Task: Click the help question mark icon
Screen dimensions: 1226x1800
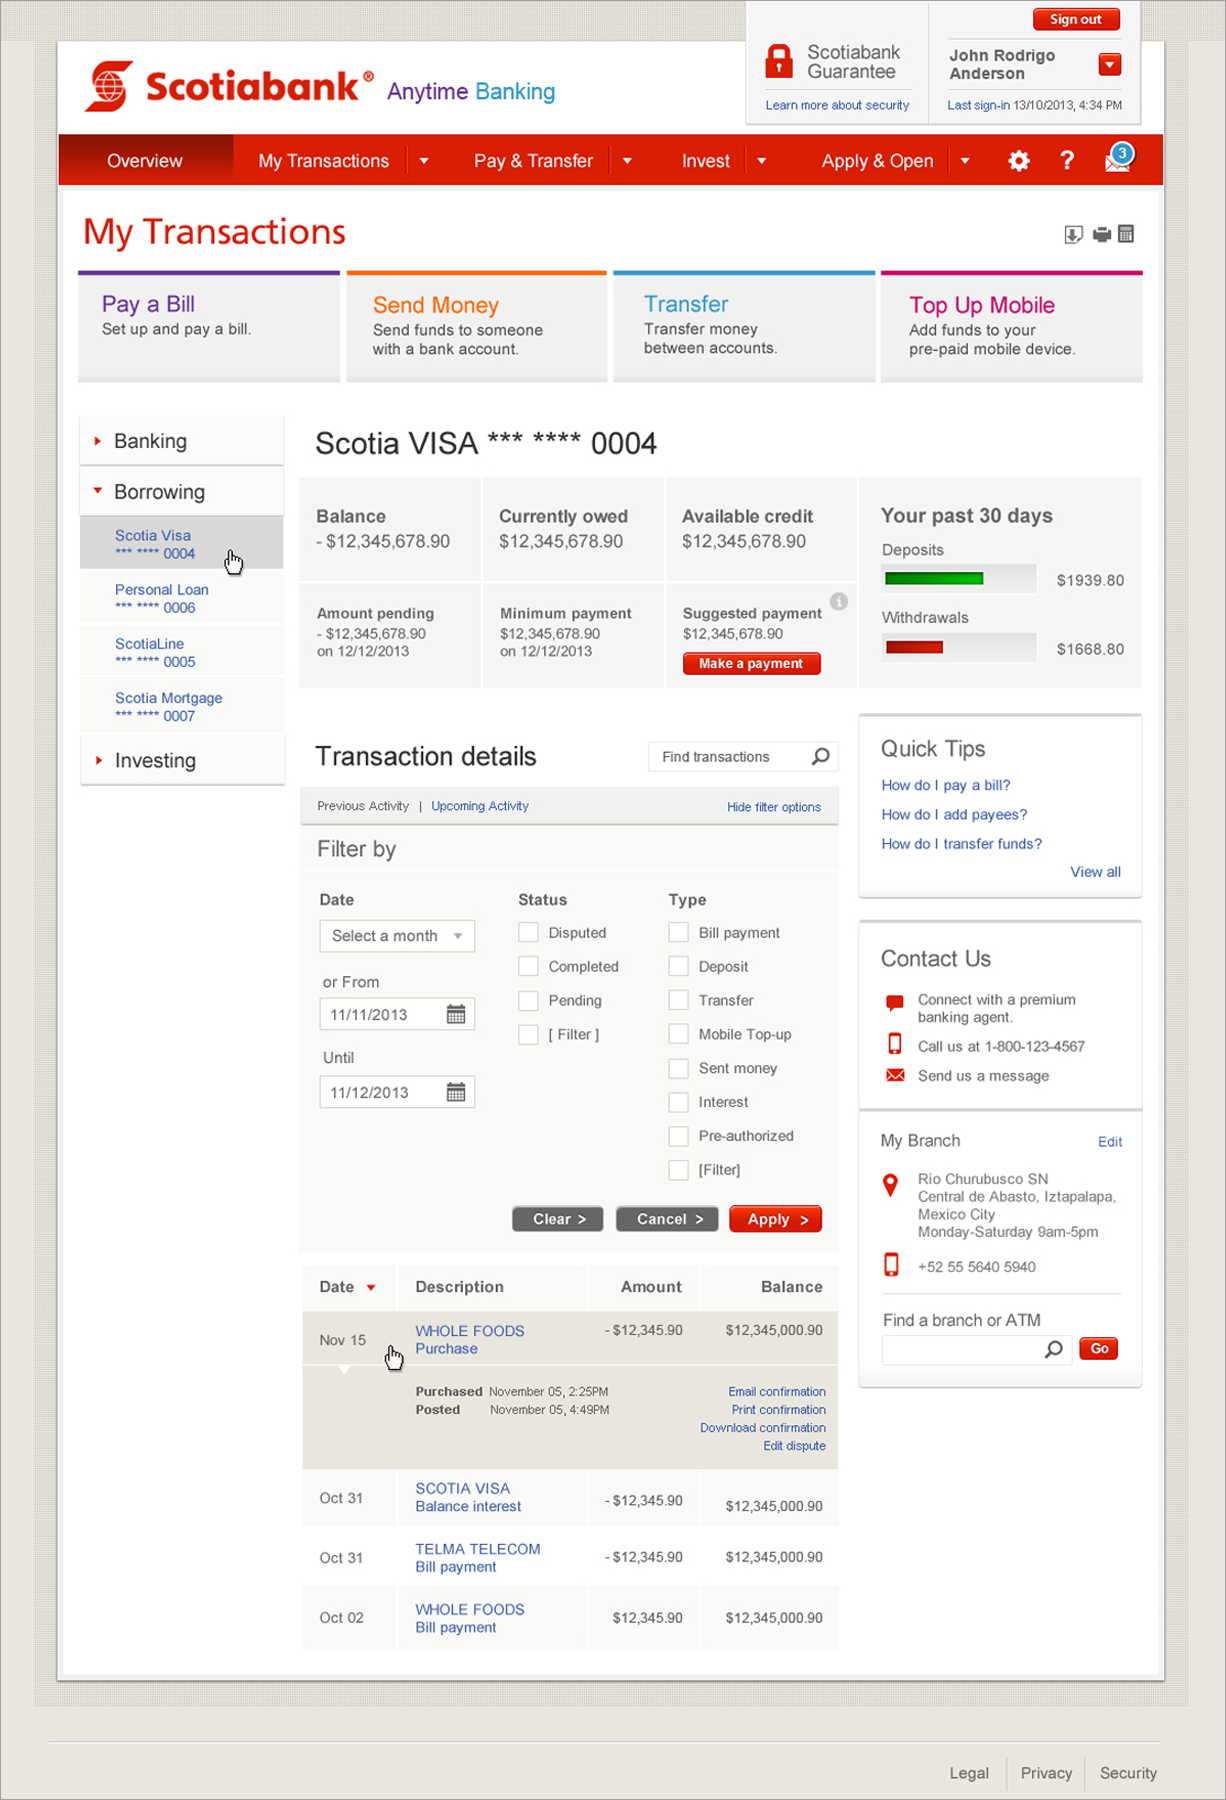Action: (1067, 161)
